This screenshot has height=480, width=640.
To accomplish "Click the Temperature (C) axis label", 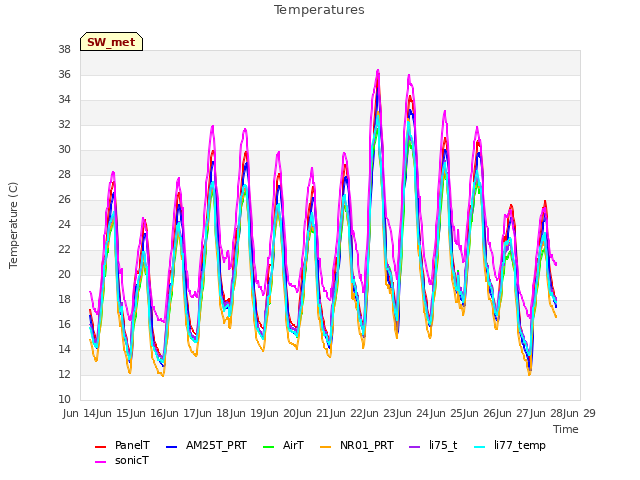I will point(13,225).
